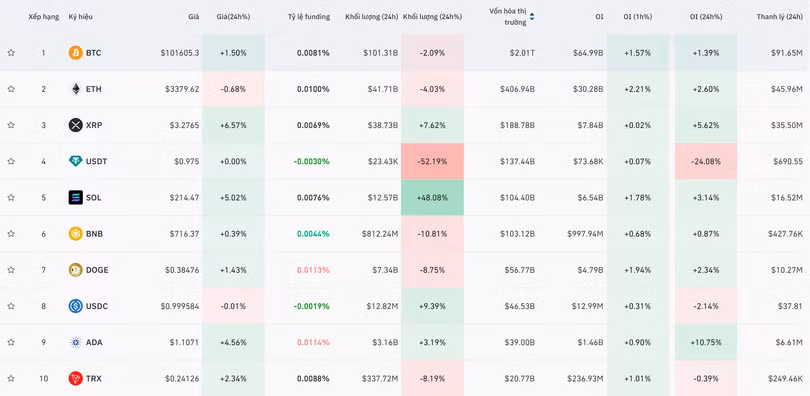This screenshot has width=810, height=396.
Task: Open the SOL symbol link
Action: point(94,197)
